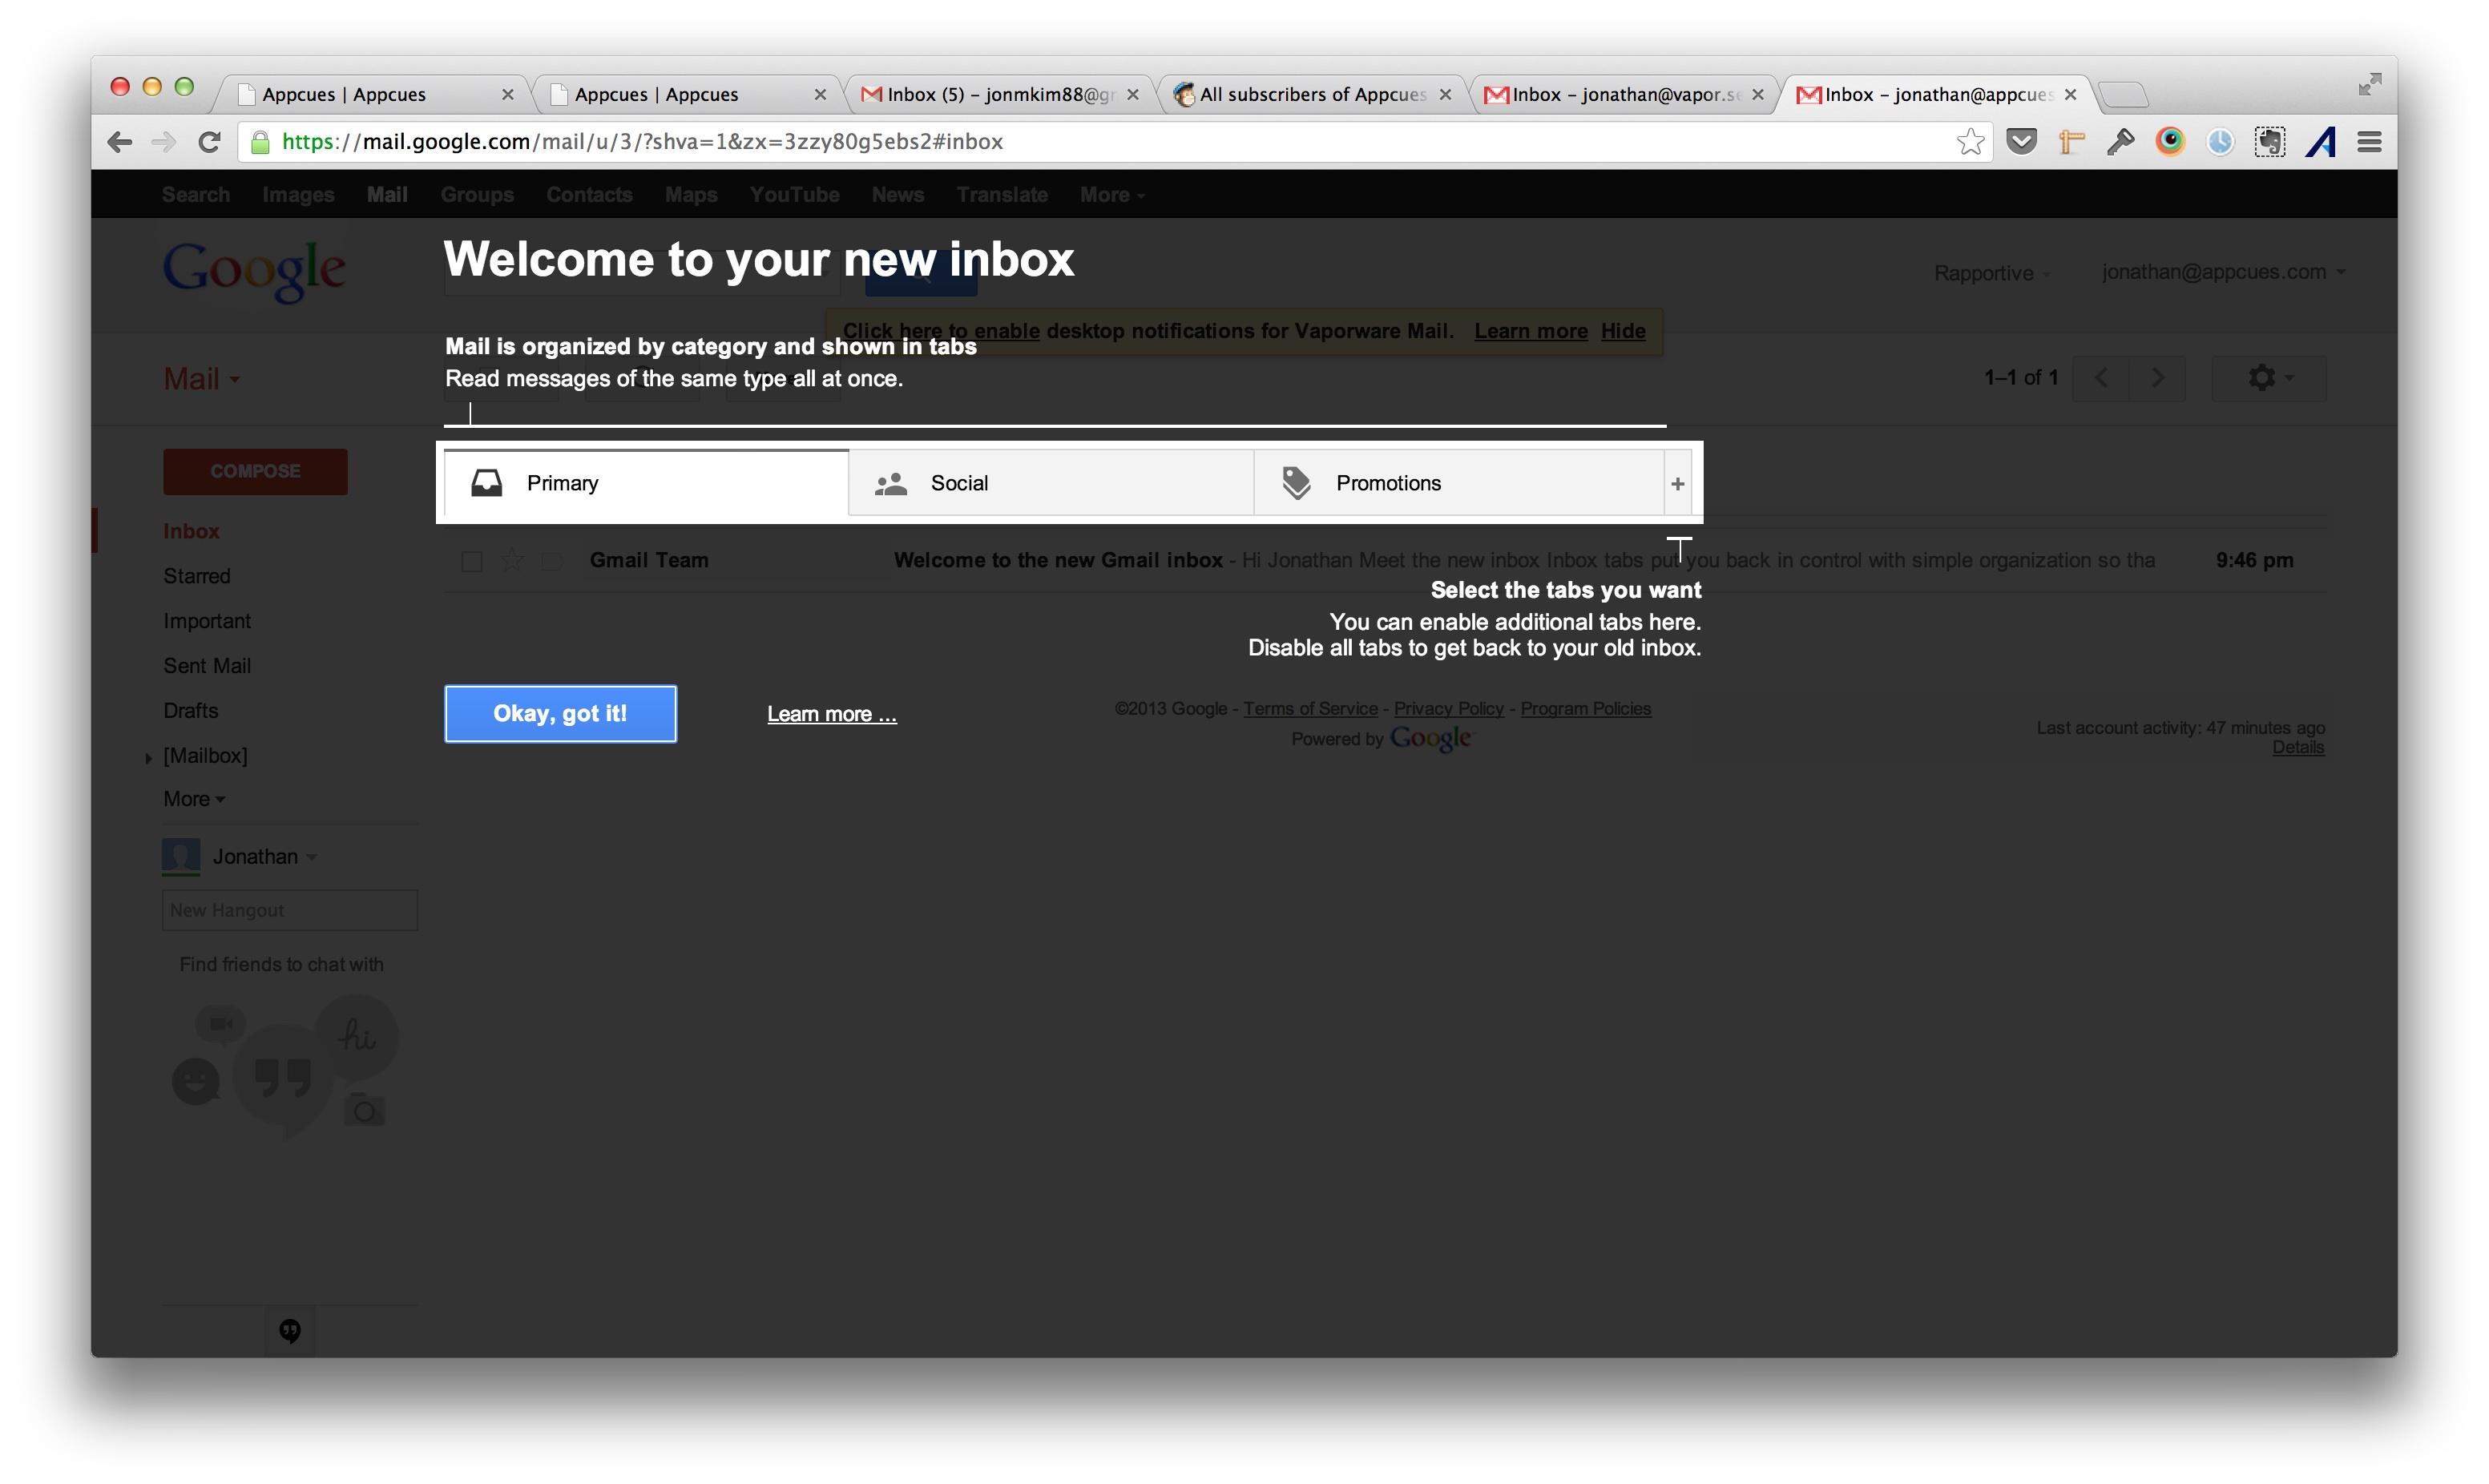Open the Inbox folder in sidebar

pyautogui.click(x=191, y=531)
